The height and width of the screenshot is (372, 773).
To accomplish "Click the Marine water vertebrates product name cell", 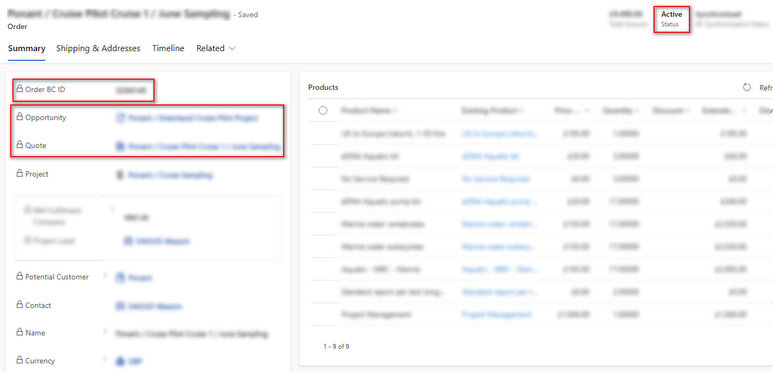I will coord(382,224).
